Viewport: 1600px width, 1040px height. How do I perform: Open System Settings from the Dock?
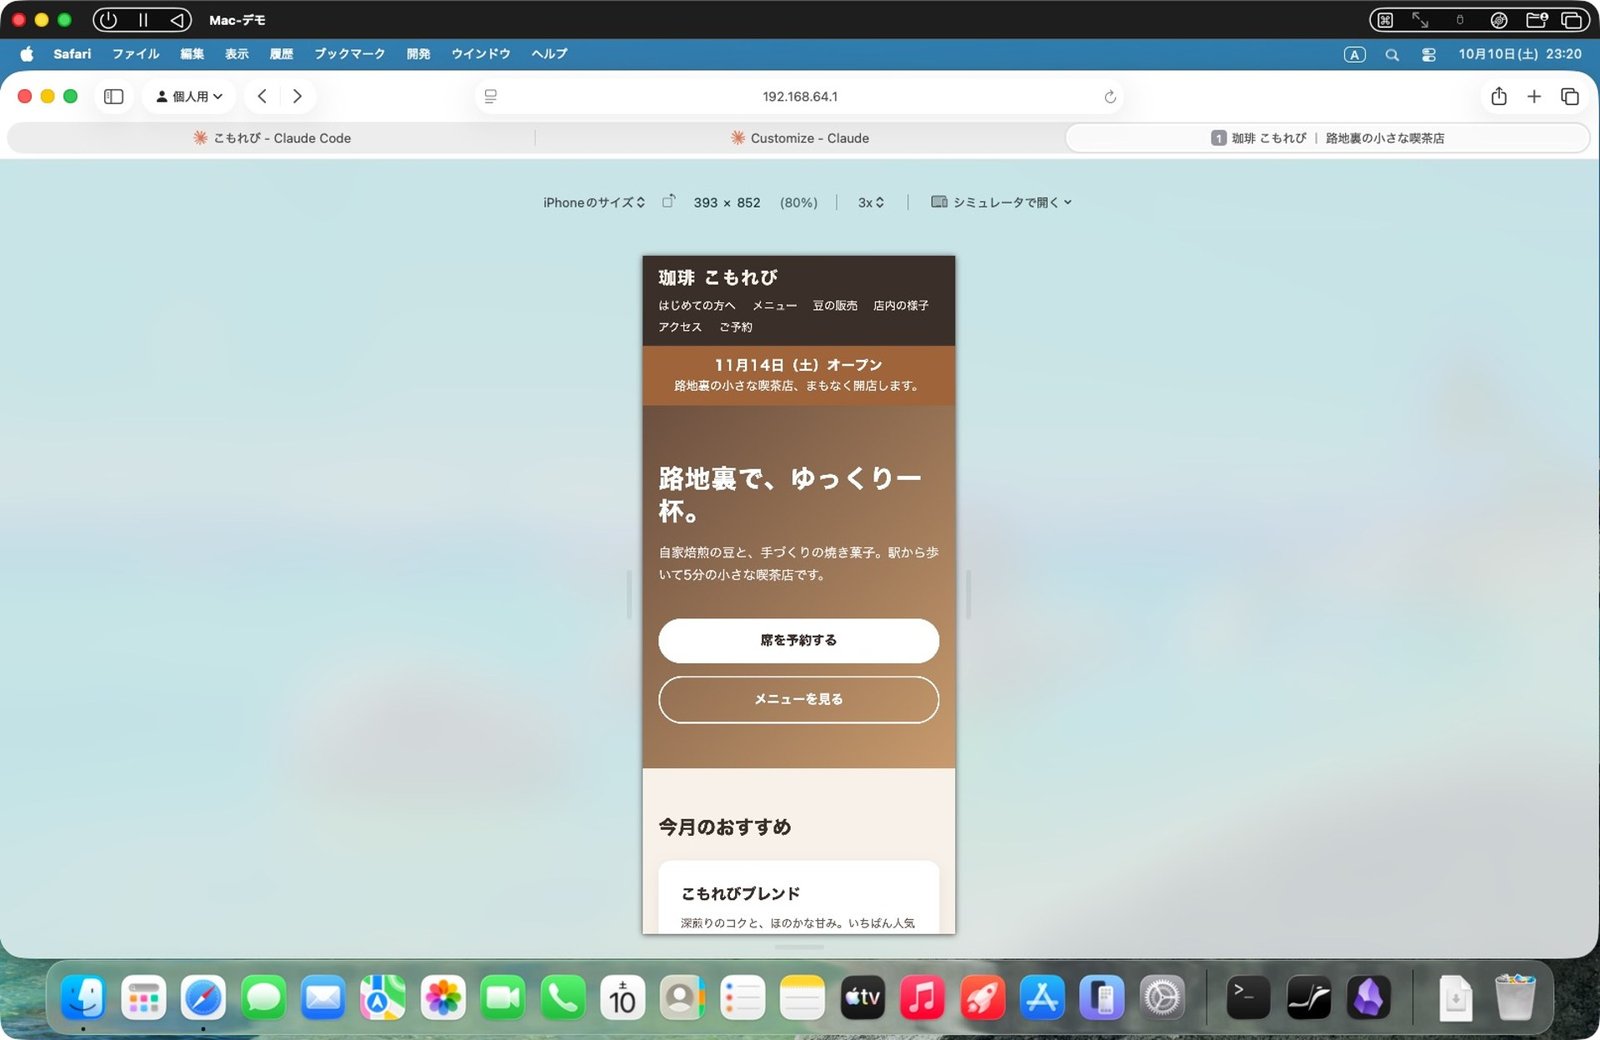pyautogui.click(x=1162, y=998)
